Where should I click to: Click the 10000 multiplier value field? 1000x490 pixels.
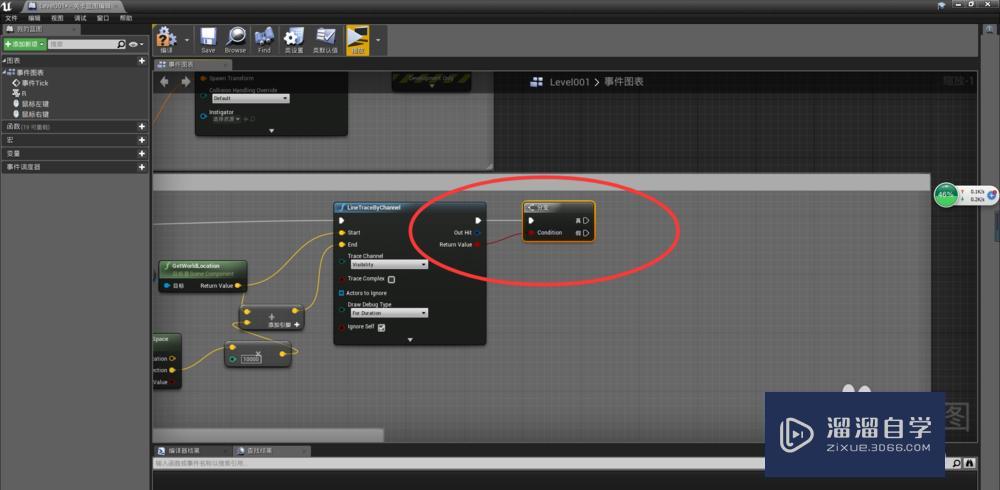tap(251, 359)
